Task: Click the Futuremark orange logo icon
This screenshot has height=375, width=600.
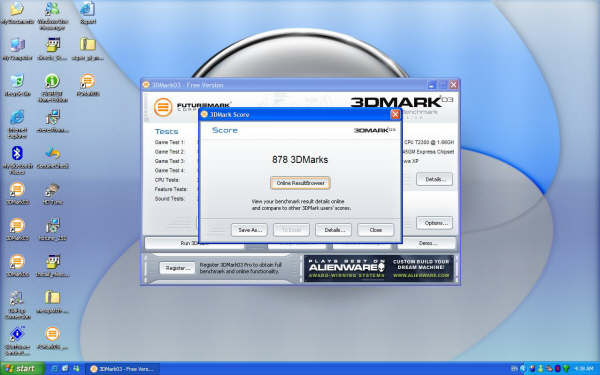Action: point(163,107)
